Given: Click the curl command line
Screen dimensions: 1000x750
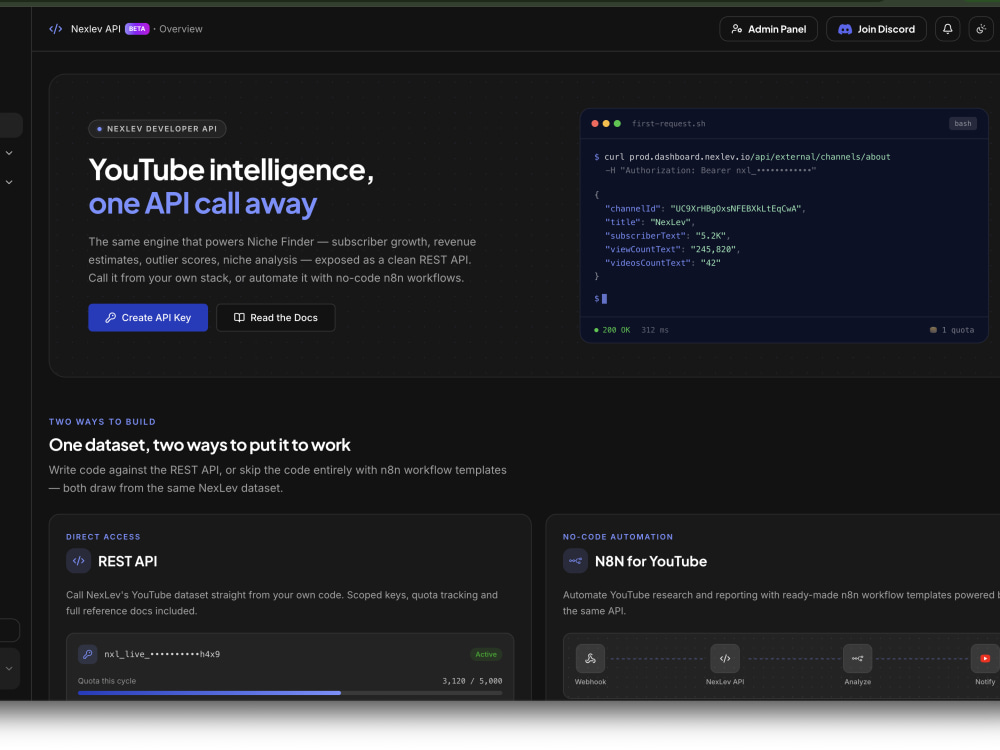Looking at the screenshot, I should coord(742,157).
